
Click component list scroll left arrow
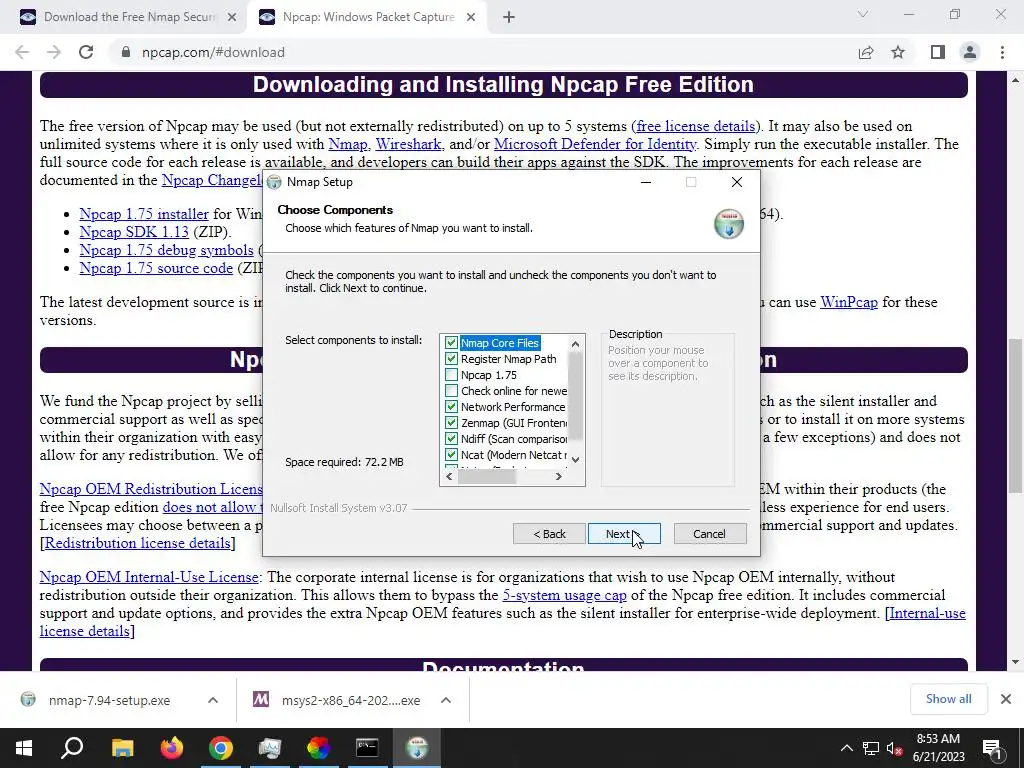click(449, 477)
